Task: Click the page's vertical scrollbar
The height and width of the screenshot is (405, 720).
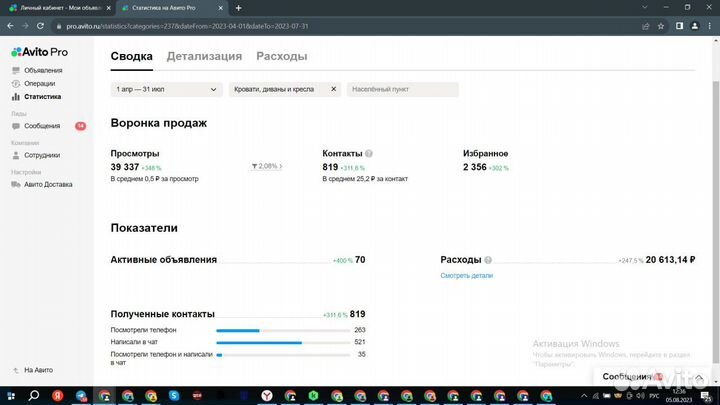Action: coord(716,220)
